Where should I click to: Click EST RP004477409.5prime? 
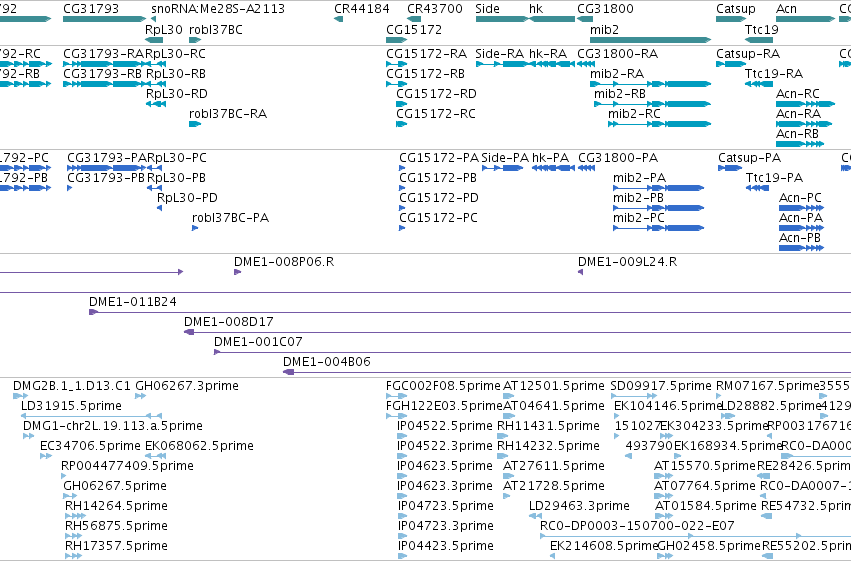(127, 467)
